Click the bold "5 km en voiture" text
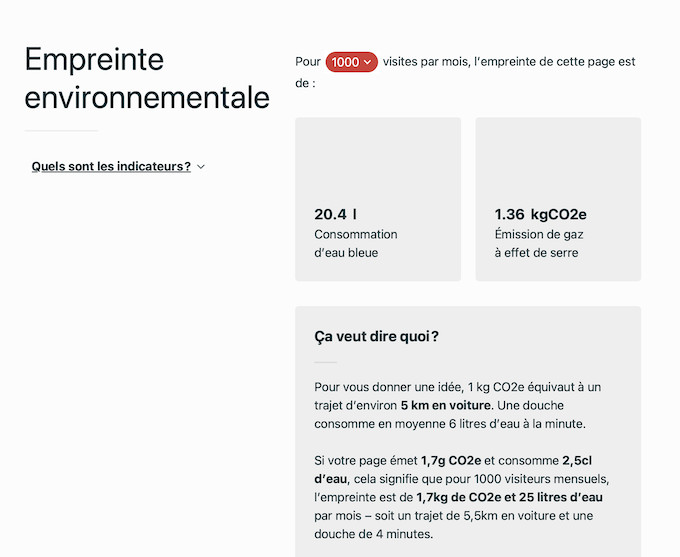The width and height of the screenshot is (680, 557). click(445, 405)
